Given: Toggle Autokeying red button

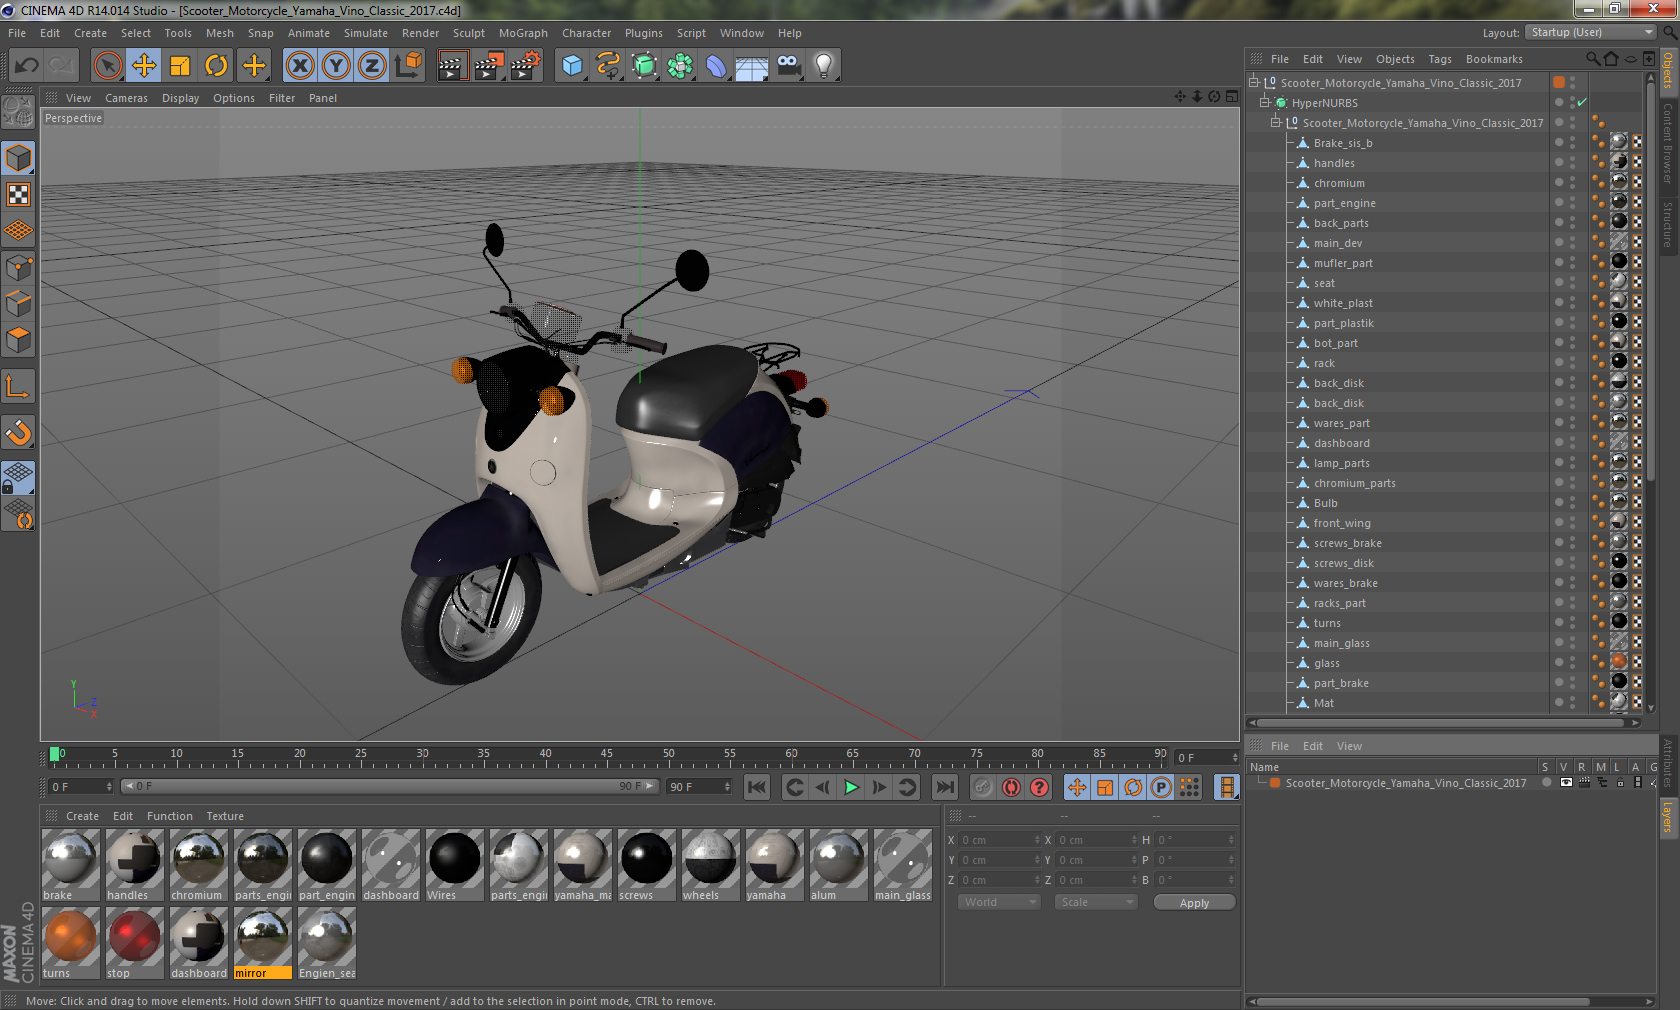Looking at the screenshot, I should (1011, 787).
